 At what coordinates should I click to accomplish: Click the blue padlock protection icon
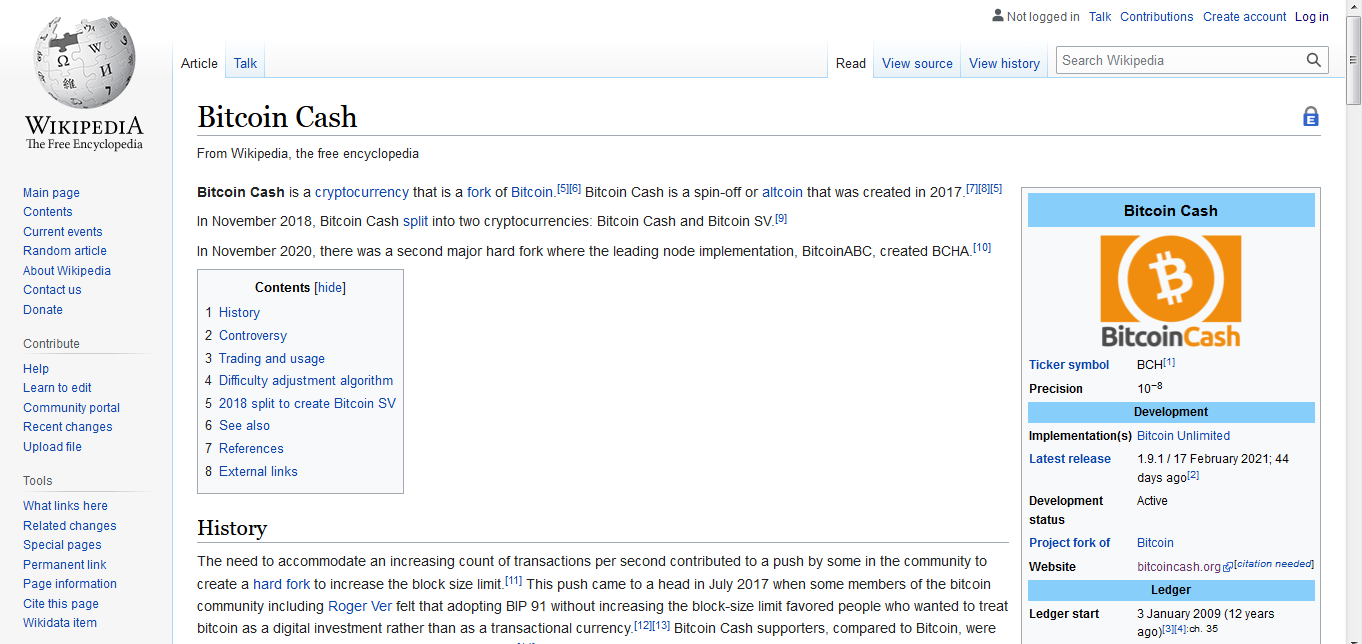click(x=1311, y=117)
